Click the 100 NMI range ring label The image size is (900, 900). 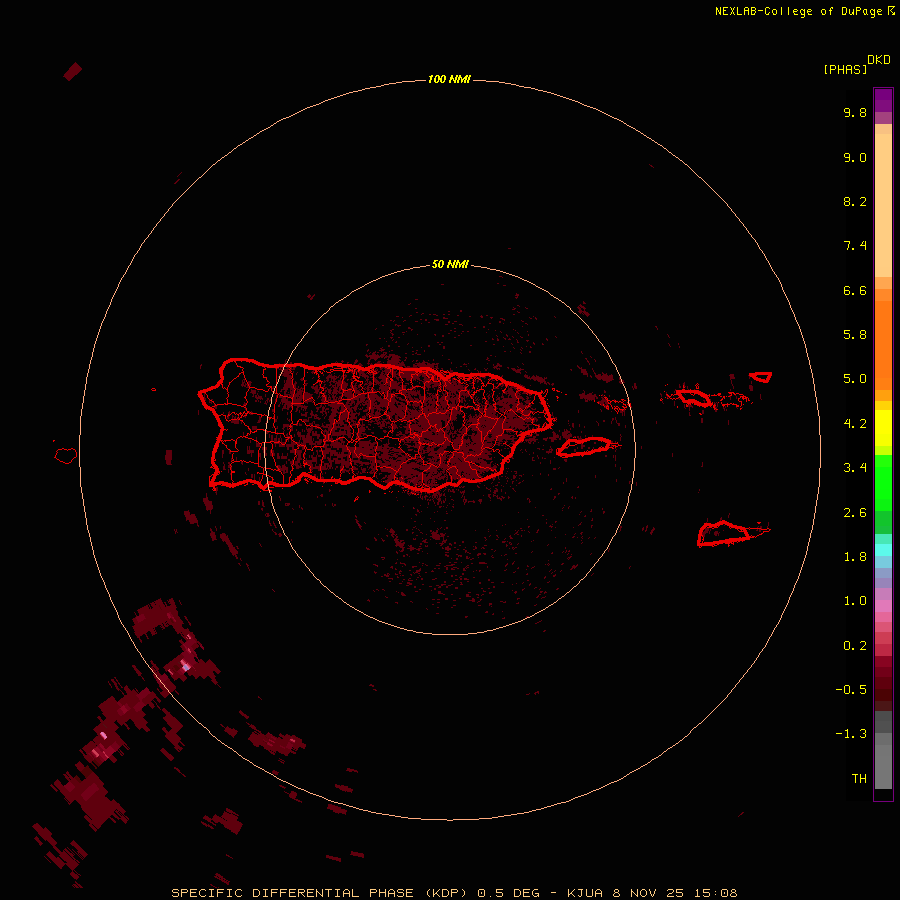449,79
